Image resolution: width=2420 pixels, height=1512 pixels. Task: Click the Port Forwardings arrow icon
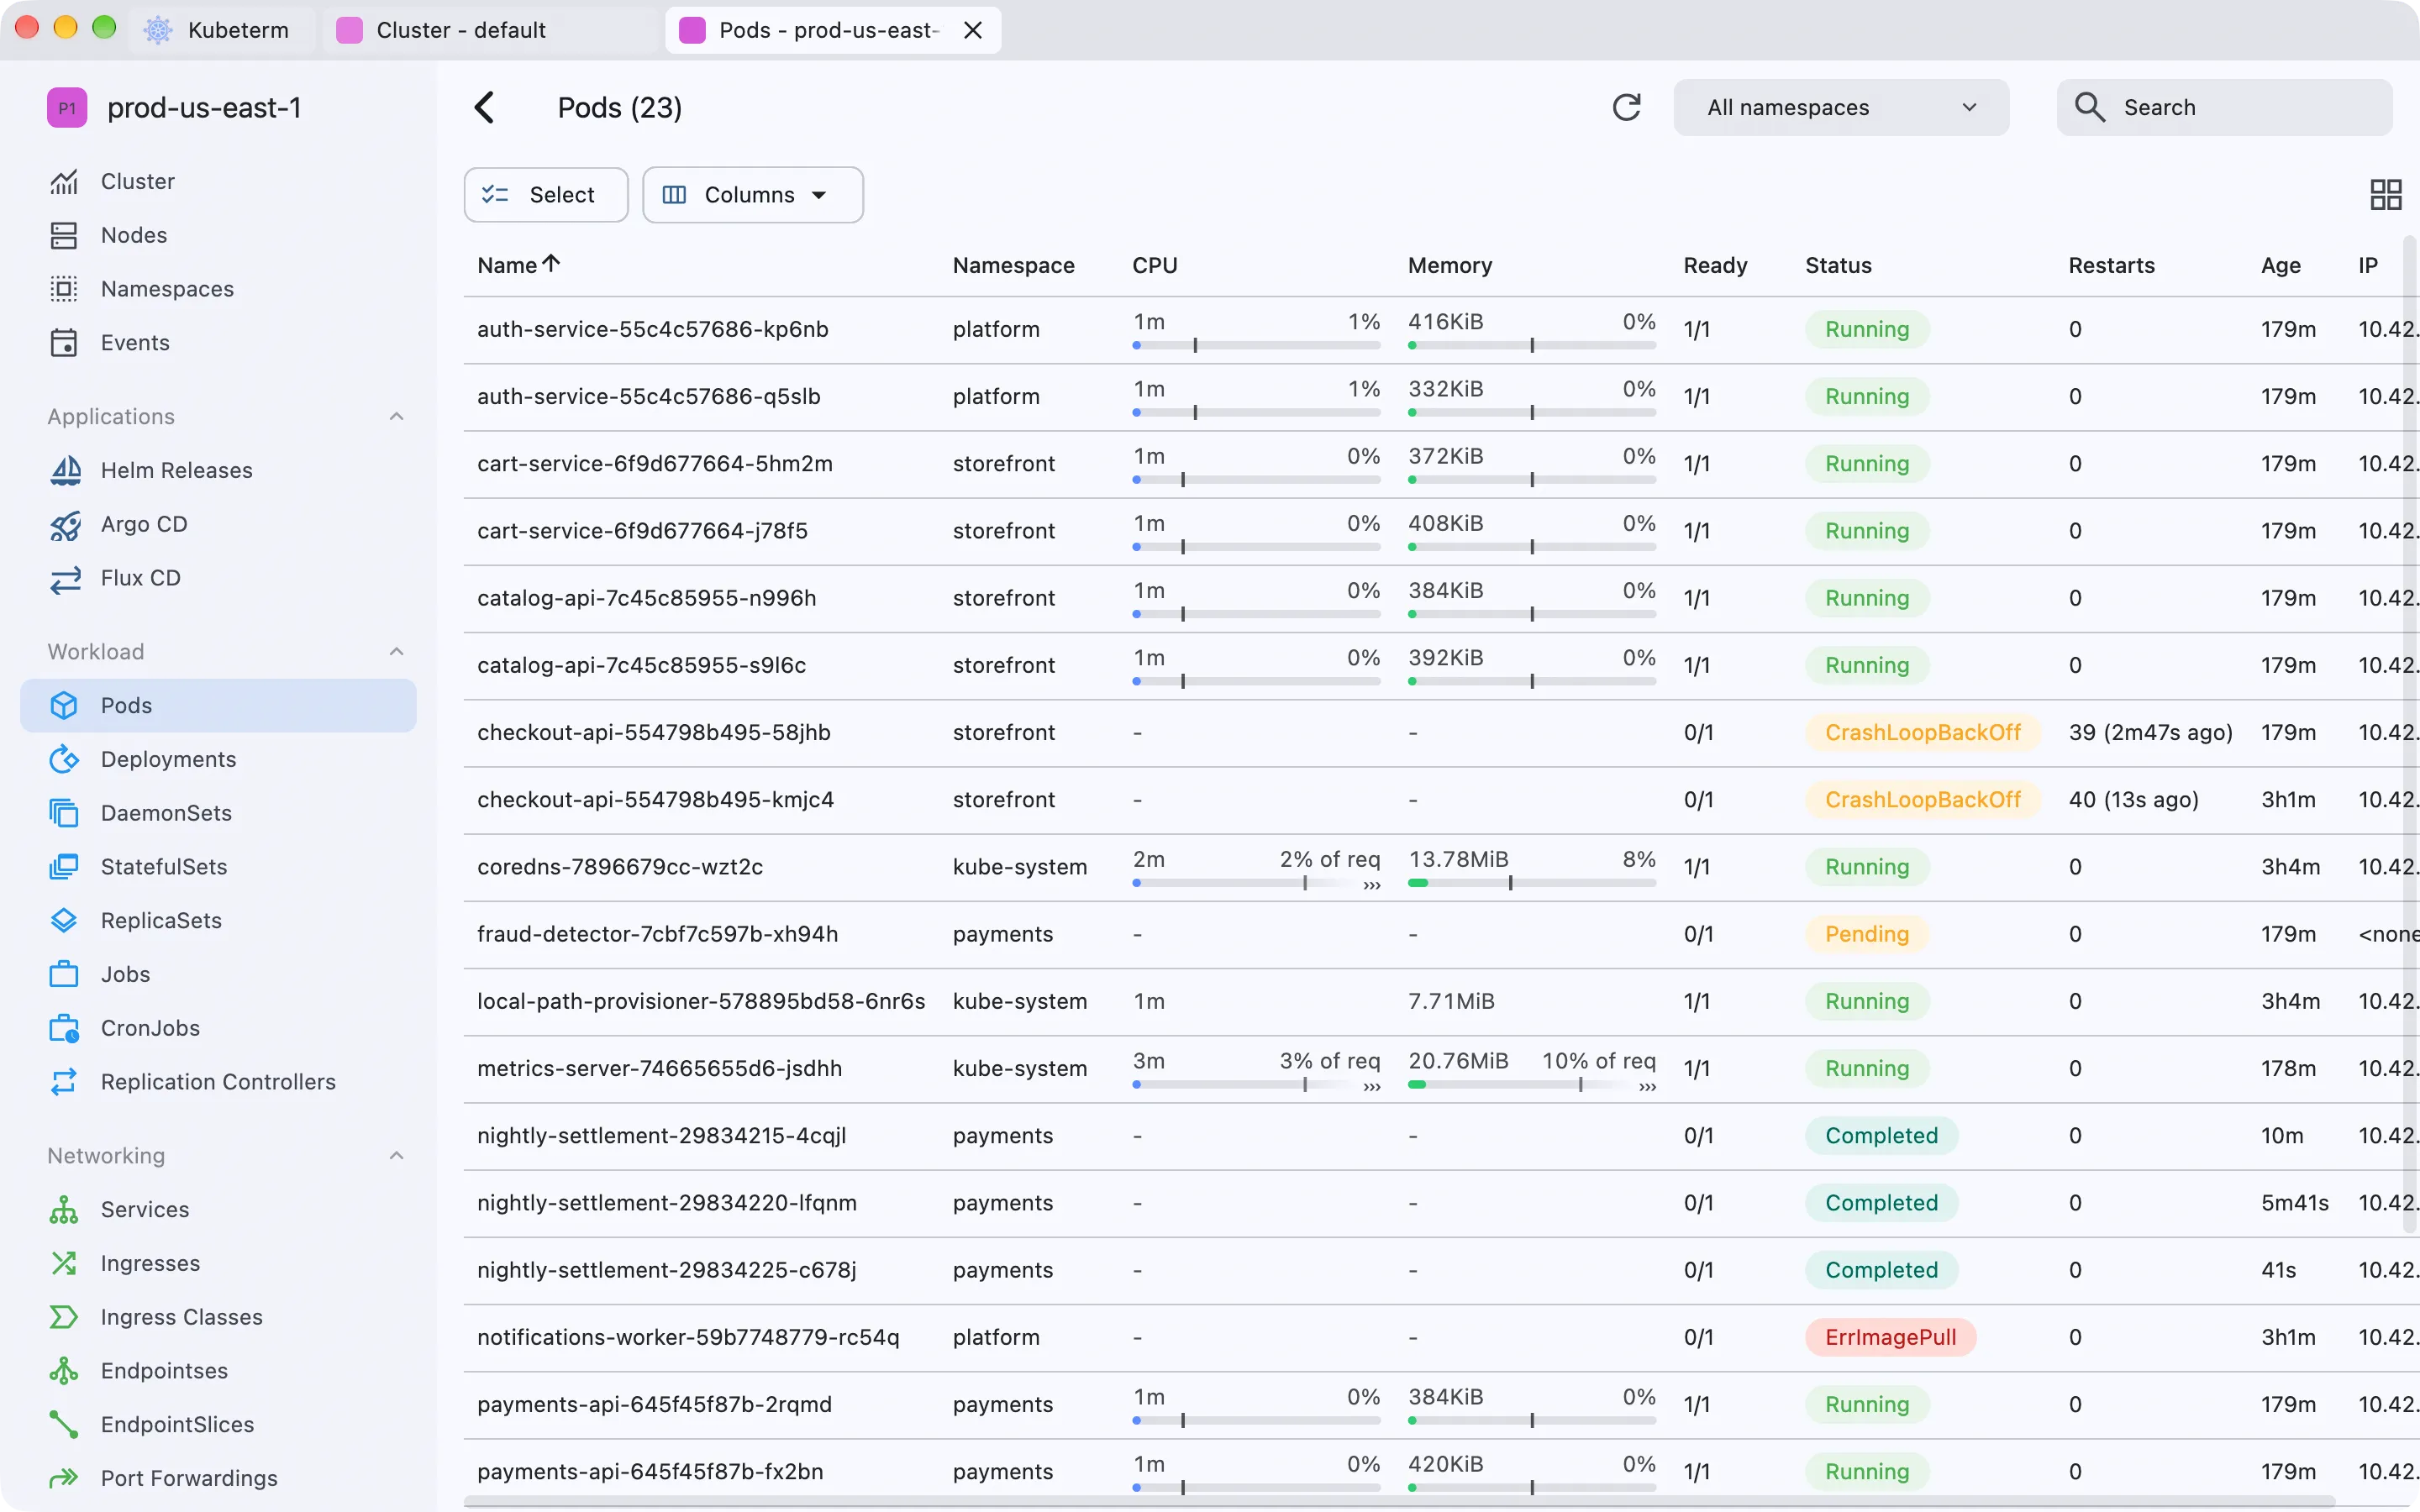pyautogui.click(x=64, y=1479)
